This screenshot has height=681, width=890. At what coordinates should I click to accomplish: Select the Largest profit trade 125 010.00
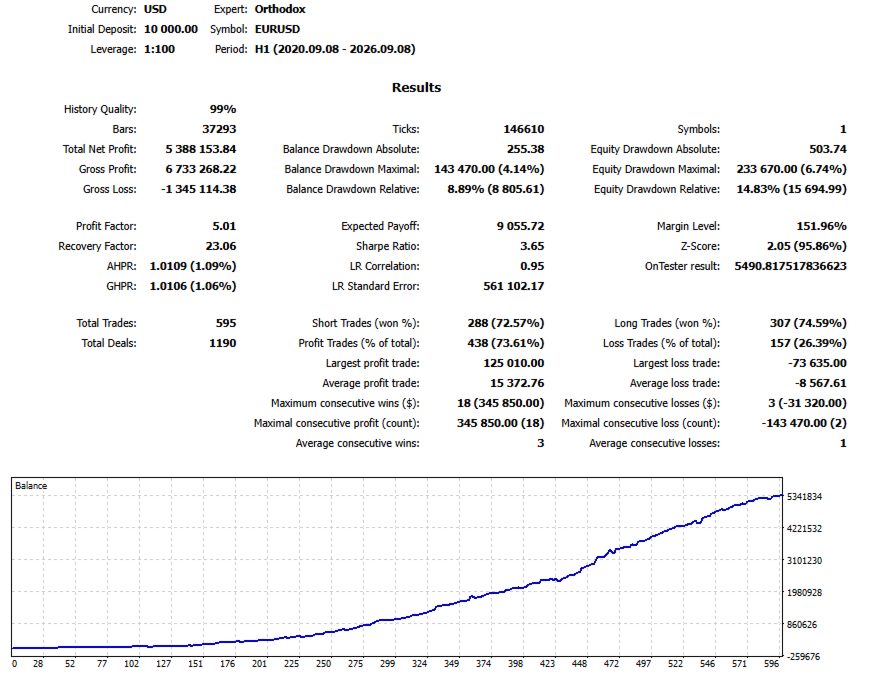[x=514, y=363]
